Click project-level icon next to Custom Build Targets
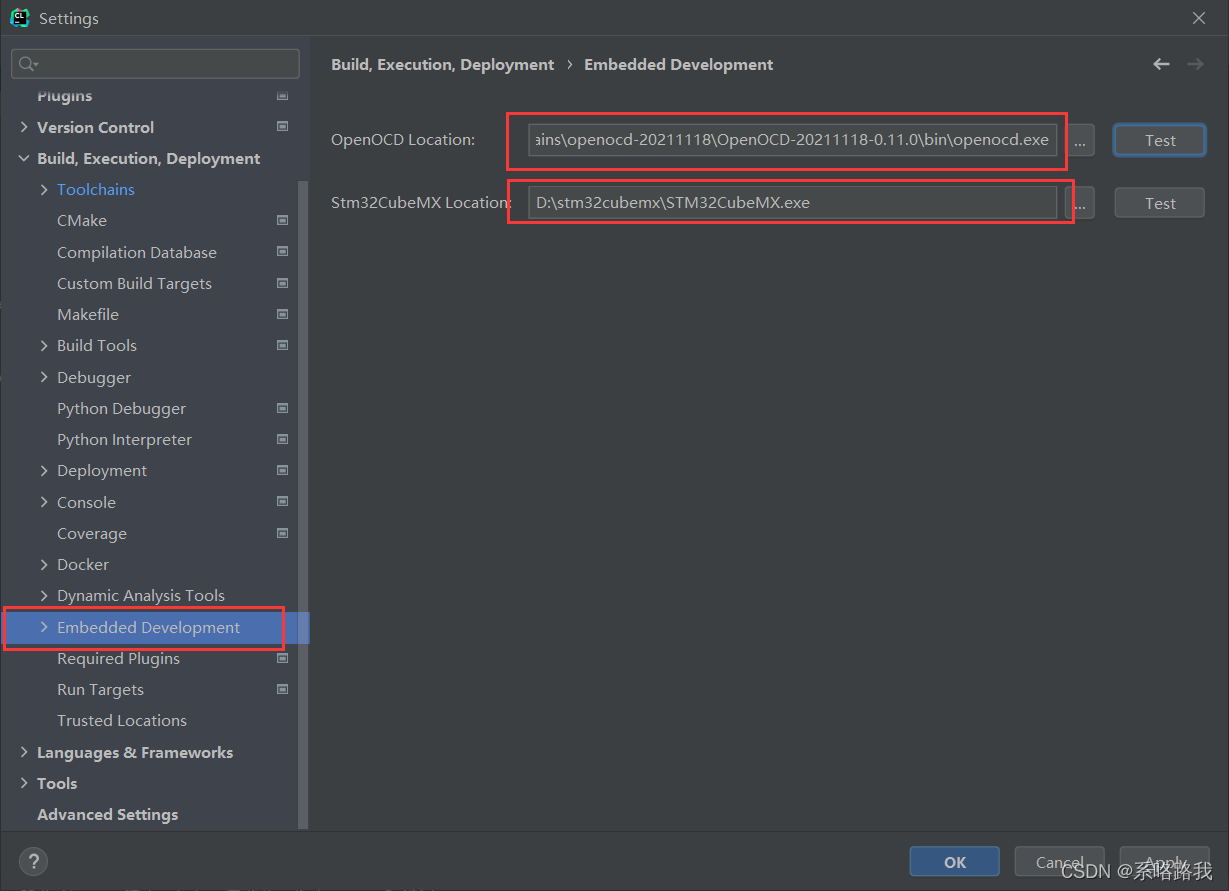 point(282,283)
